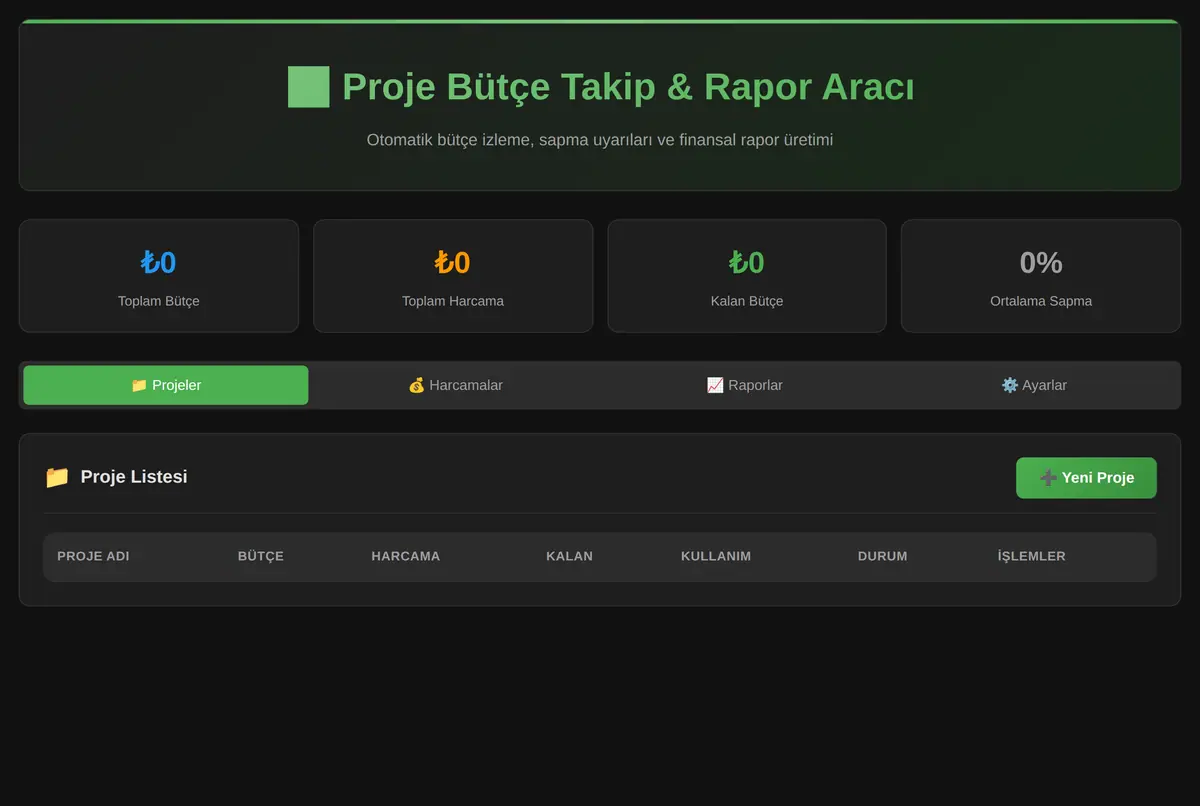Select the Ortalama Sapma summary card
The width and height of the screenshot is (1200, 806).
(1041, 276)
